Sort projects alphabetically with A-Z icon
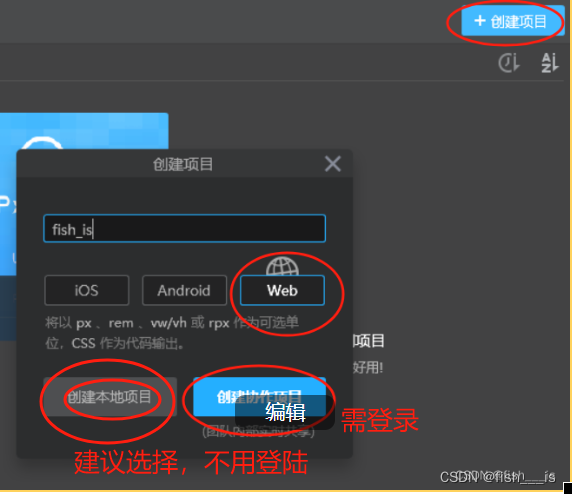The width and height of the screenshot is (572, 494). [x=550, y=63]
